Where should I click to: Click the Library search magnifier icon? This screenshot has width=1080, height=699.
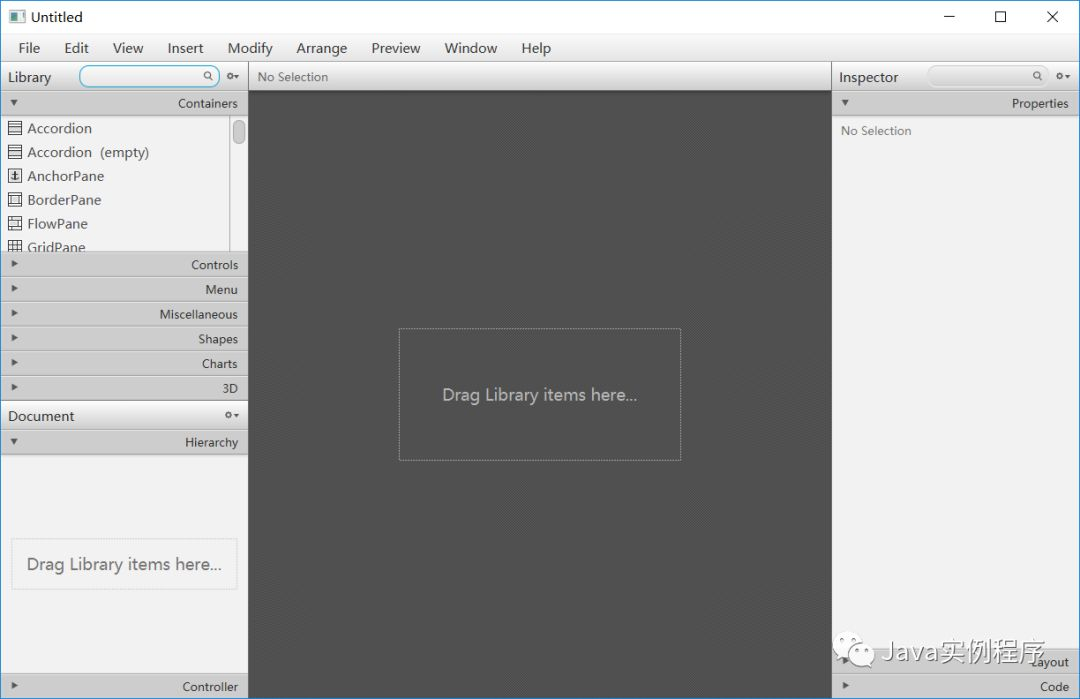click(208, 76)
